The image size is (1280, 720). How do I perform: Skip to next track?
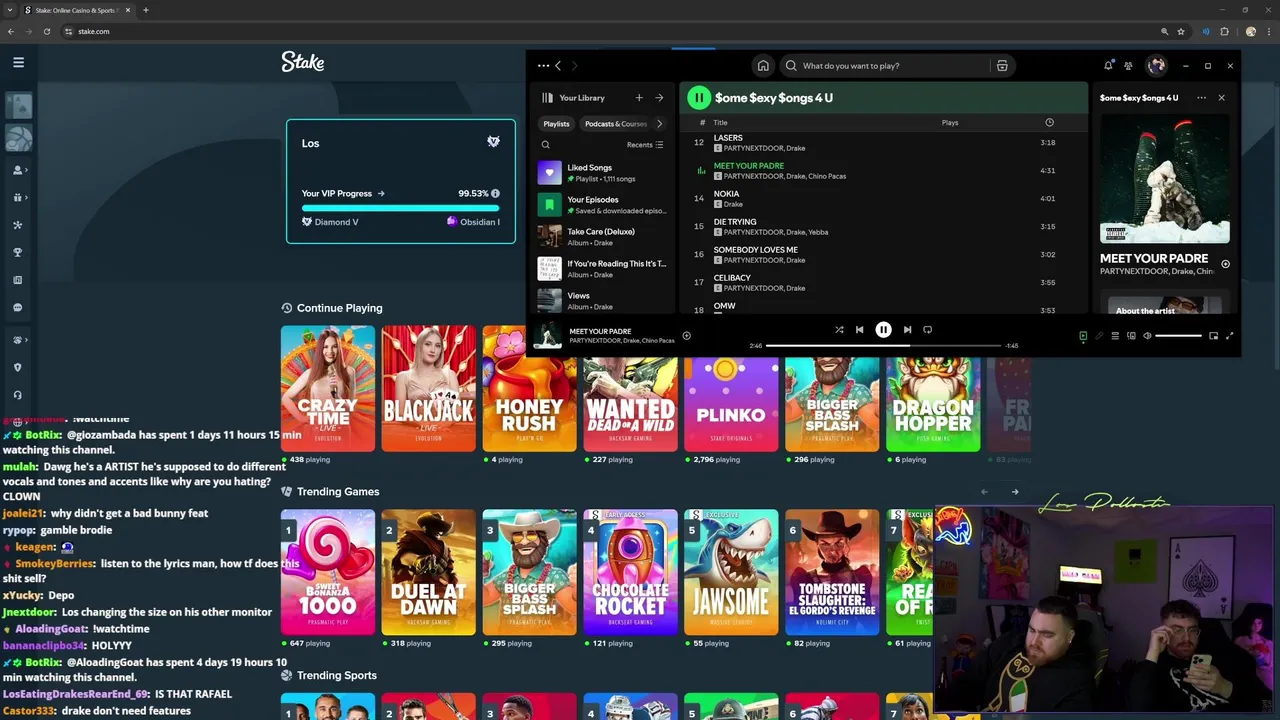[x=907, y=330]
